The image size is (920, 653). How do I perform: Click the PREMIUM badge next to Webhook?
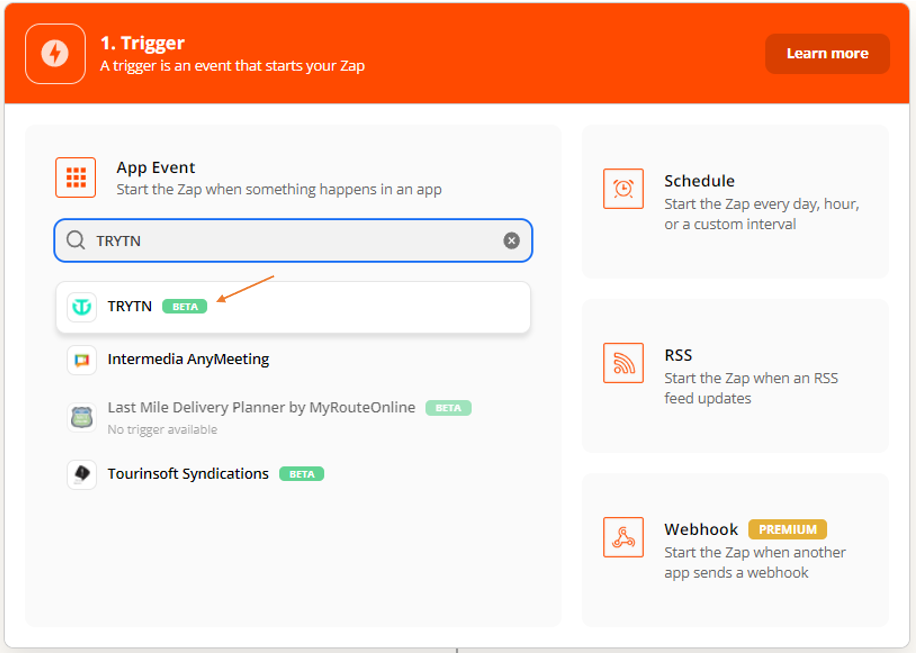787,529
